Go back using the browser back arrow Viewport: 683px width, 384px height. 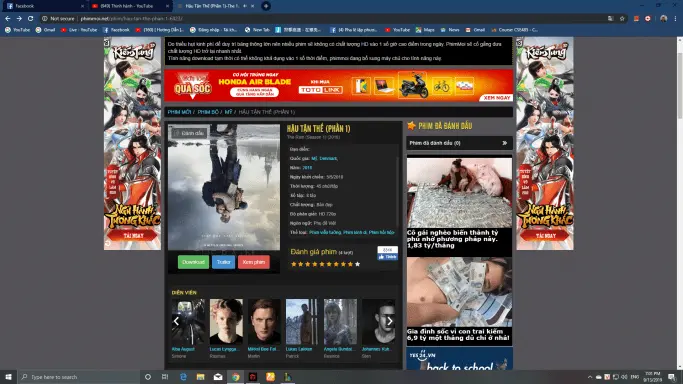click(7, 19)
